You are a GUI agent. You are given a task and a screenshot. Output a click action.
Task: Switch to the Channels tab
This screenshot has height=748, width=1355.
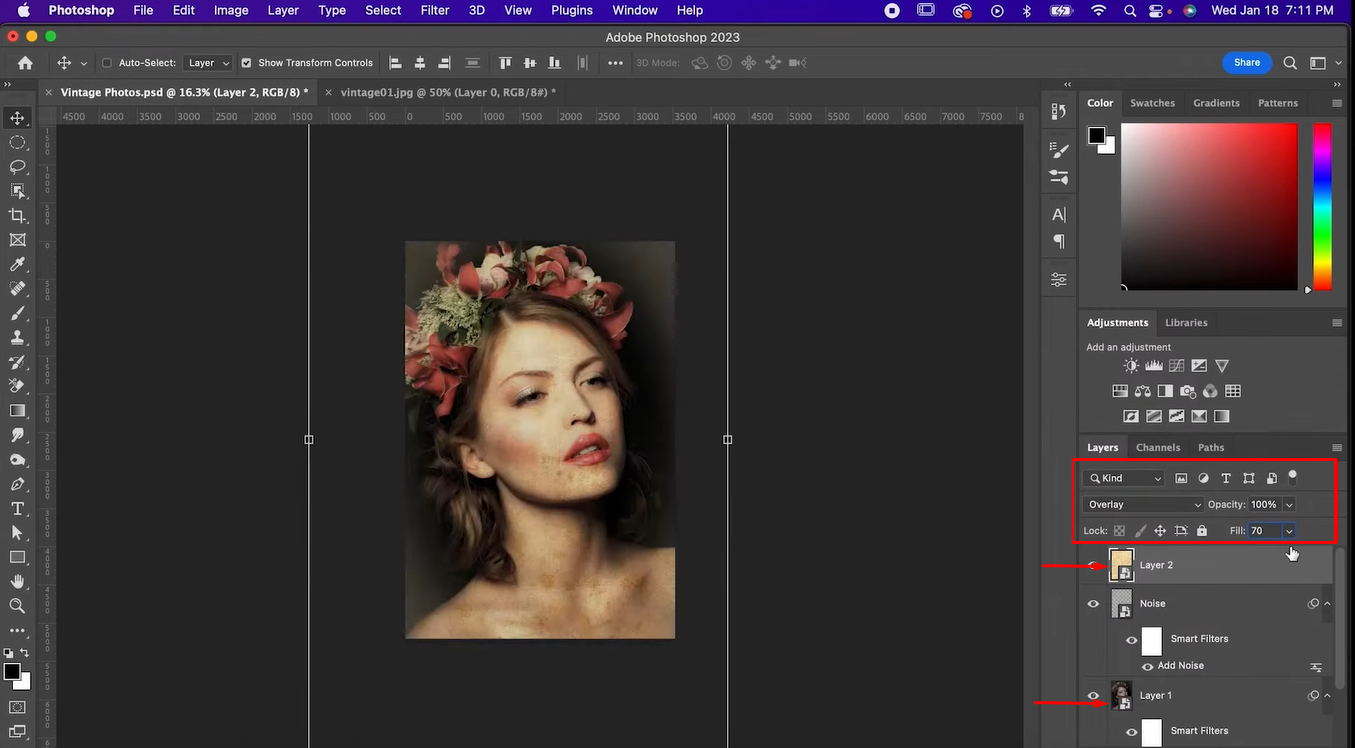click(x=1158, y=447)
